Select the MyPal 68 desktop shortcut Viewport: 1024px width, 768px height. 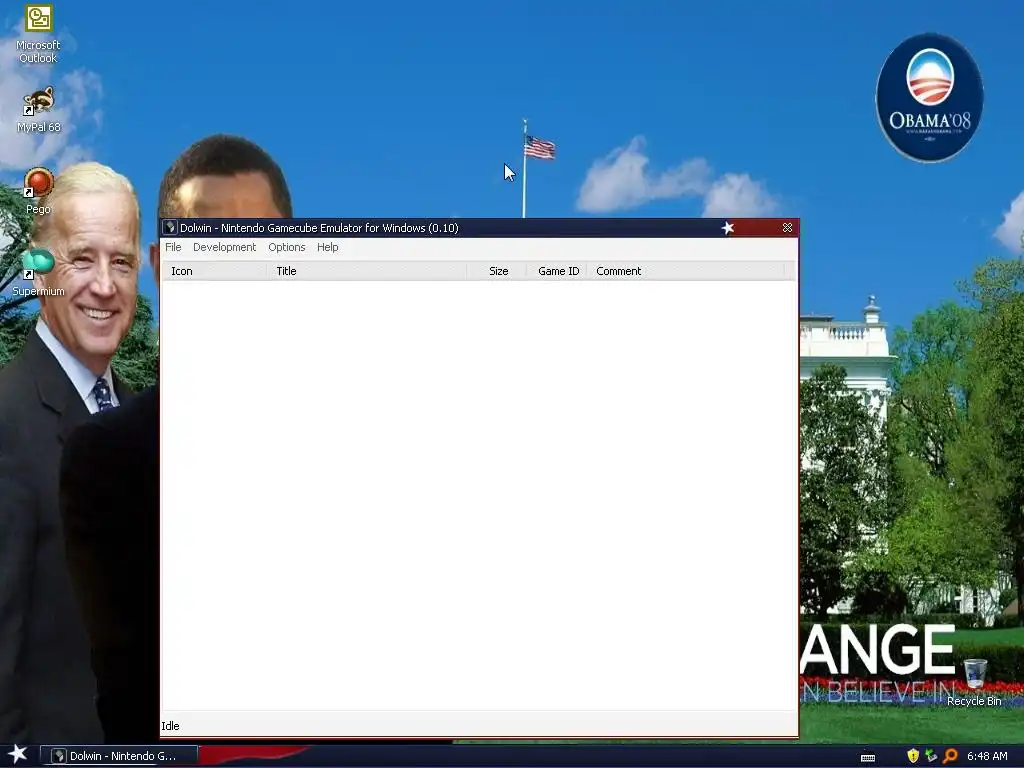click(39, 110)
